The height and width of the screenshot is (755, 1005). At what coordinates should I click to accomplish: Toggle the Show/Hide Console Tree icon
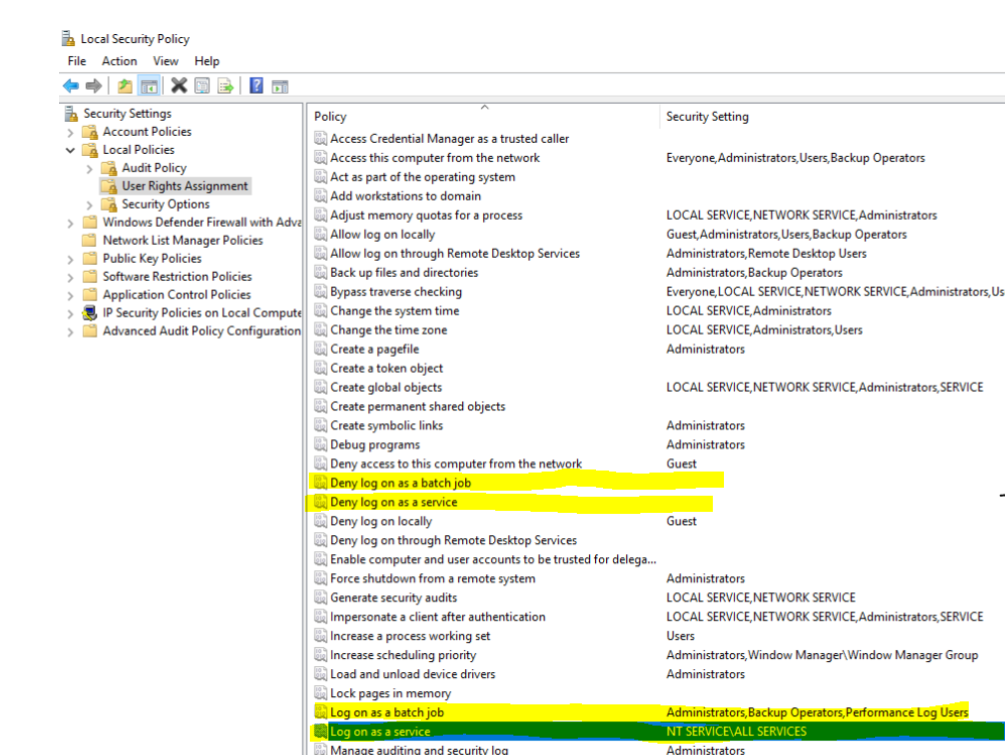(147, 85)
